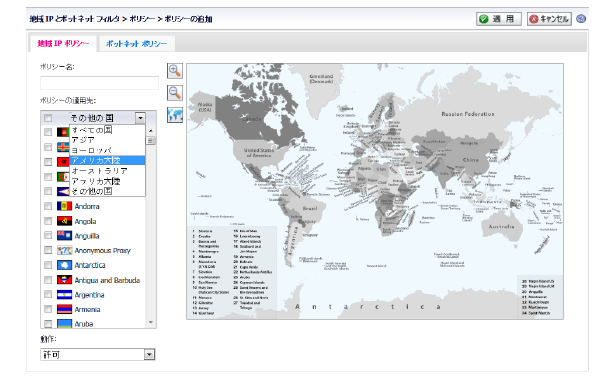
Task: Click the Andorra flag icon
Action: (64, 206)
